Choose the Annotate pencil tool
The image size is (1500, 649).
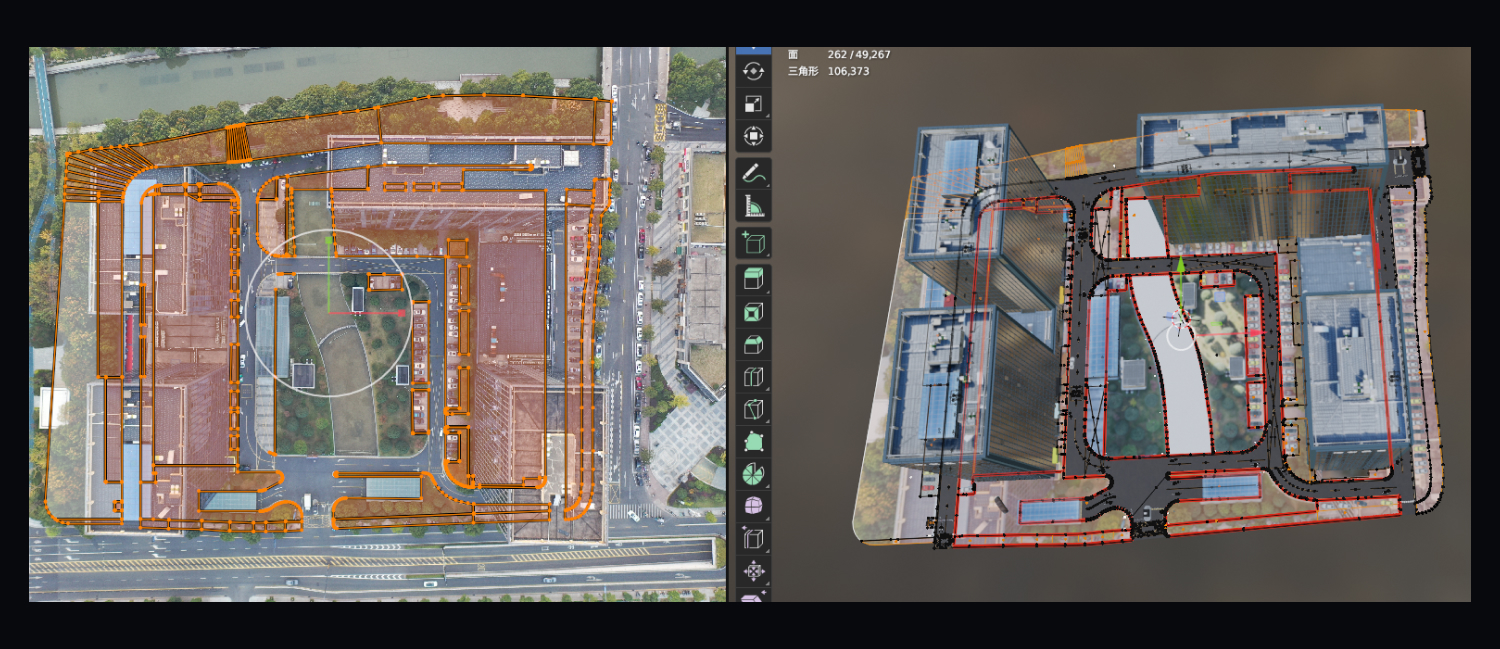click(x=753, y=174)
